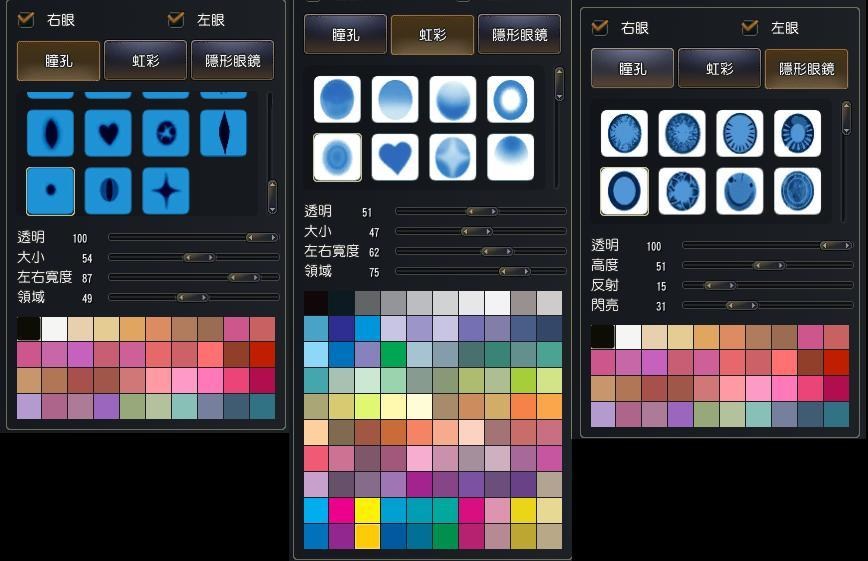Pick the soft concentric glow iris pattern
This screenshot has height=561, width=868.
[337, 157]
